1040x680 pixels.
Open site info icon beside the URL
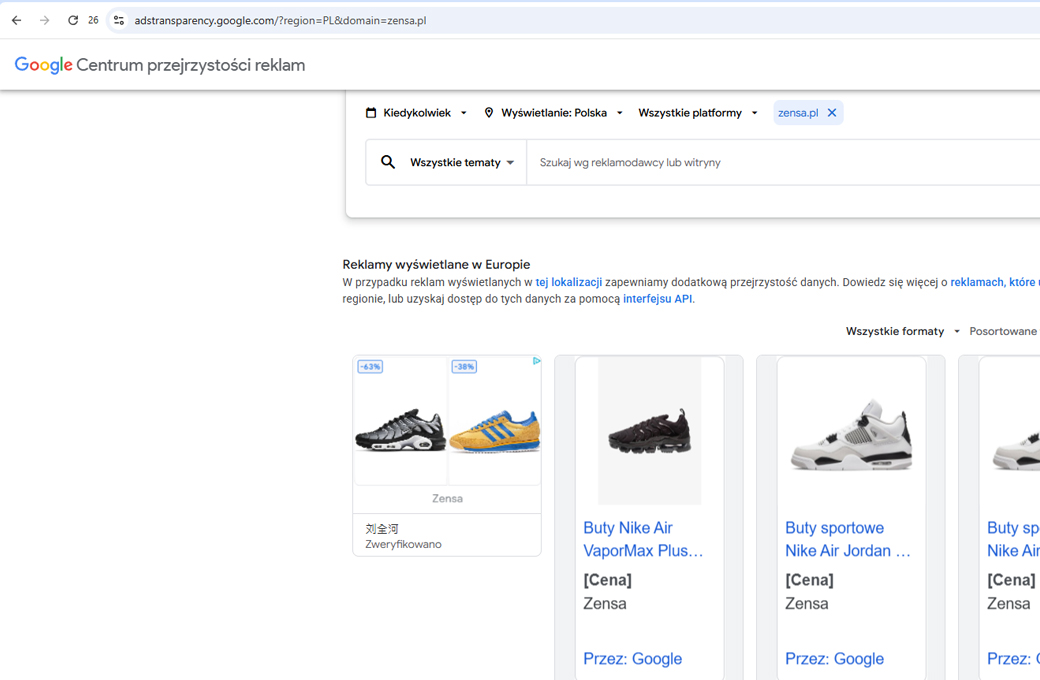point(119,21)
